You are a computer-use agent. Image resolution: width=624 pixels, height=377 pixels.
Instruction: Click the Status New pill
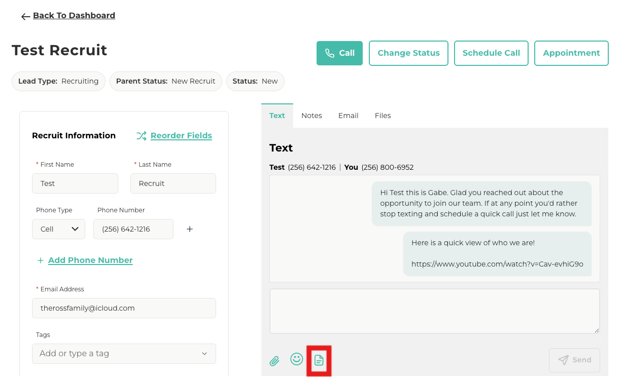(x=255, y=81)
